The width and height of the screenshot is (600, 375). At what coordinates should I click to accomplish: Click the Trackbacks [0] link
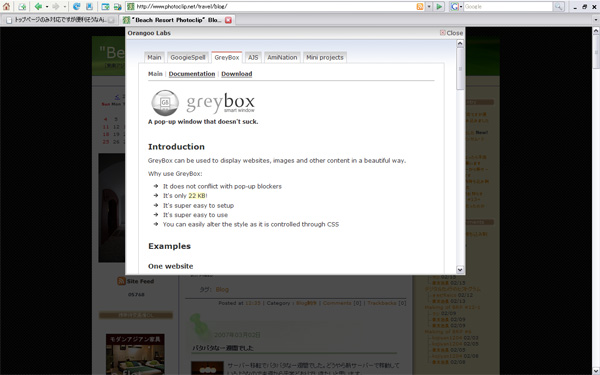(x=386, y=303)
